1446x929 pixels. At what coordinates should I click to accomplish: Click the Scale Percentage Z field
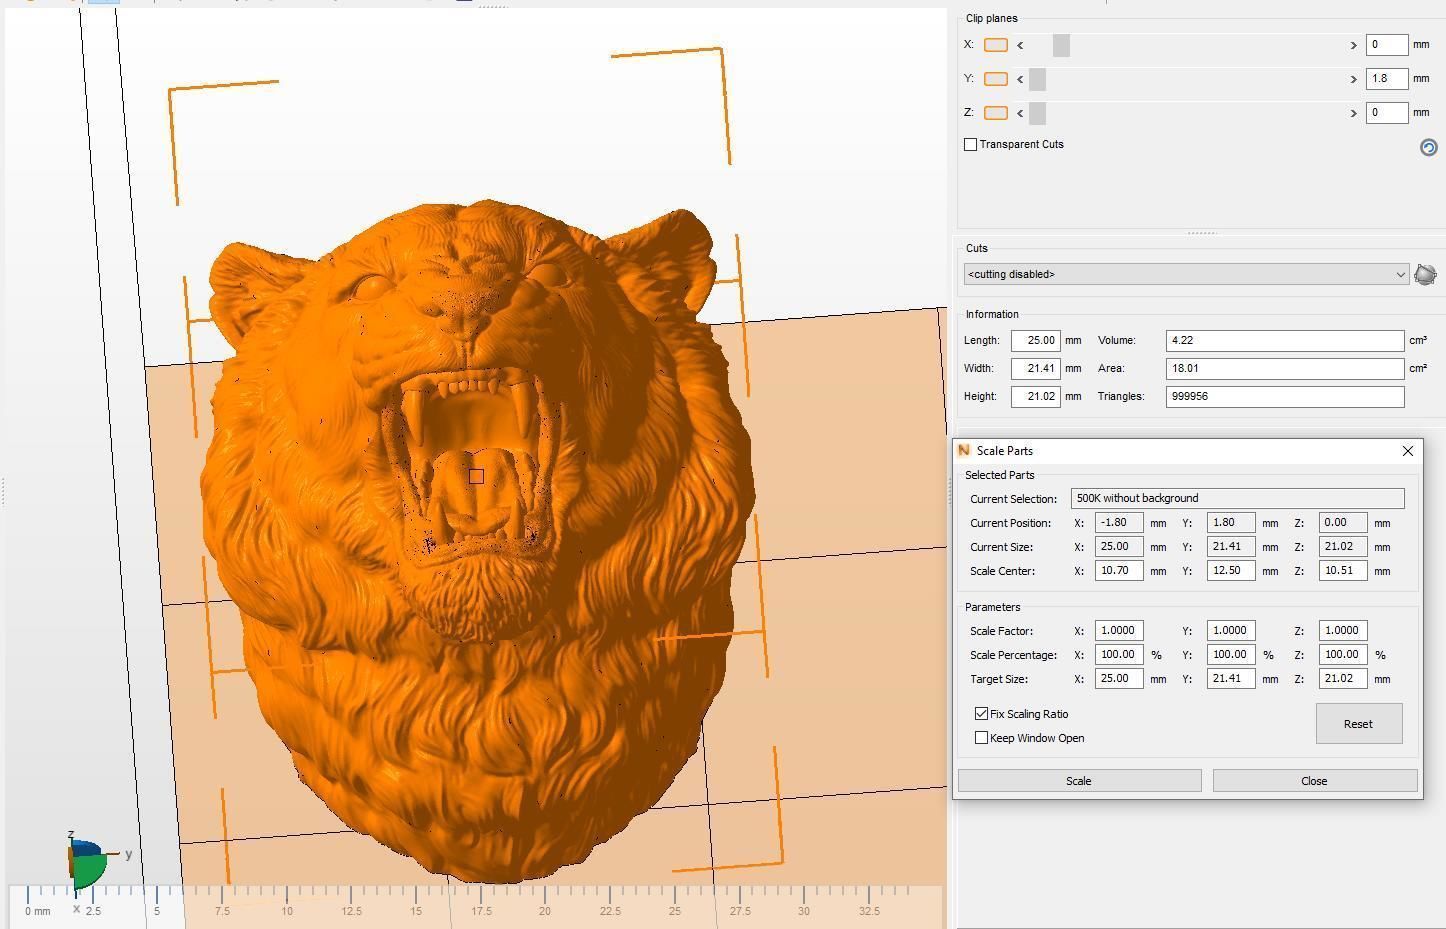(1343, 655)
